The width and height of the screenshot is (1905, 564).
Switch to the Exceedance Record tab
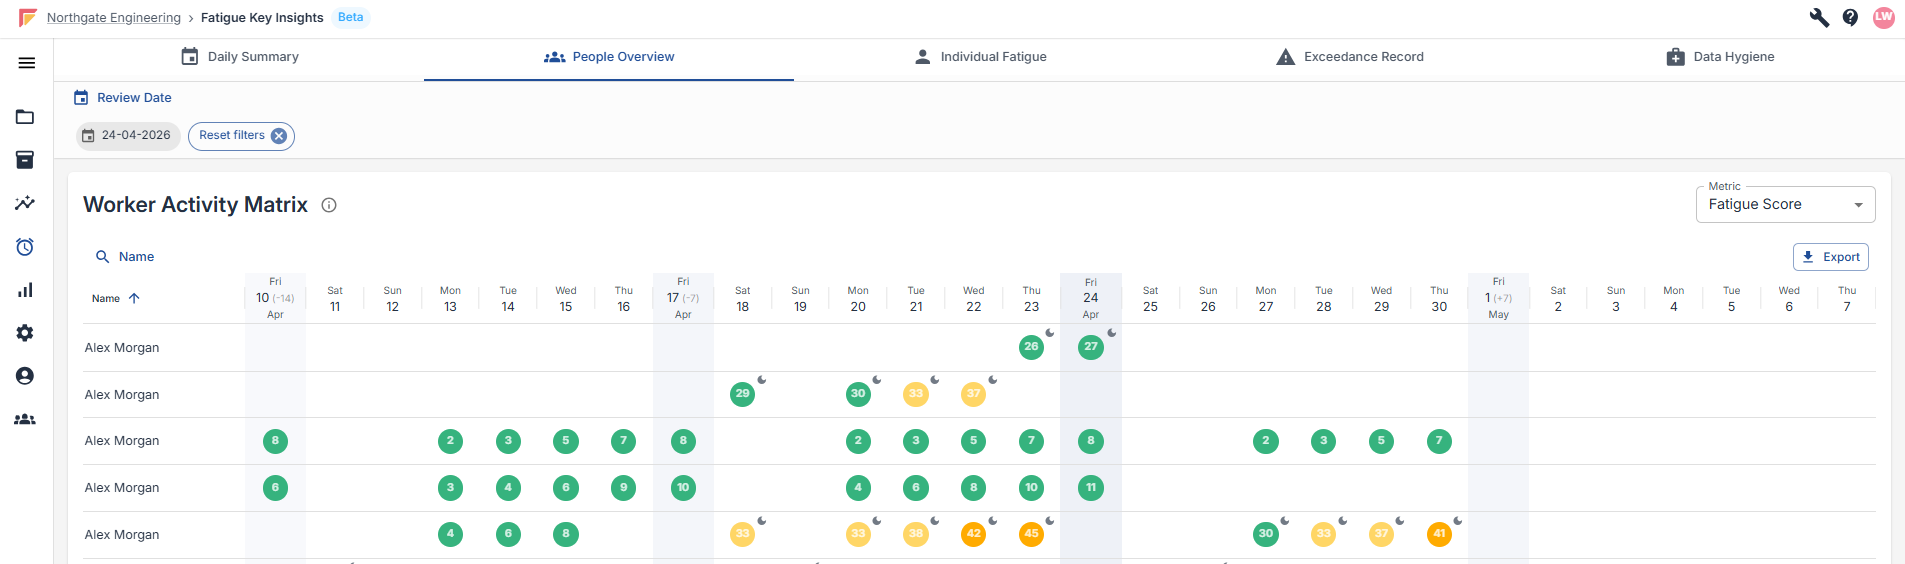[1350, 57]
